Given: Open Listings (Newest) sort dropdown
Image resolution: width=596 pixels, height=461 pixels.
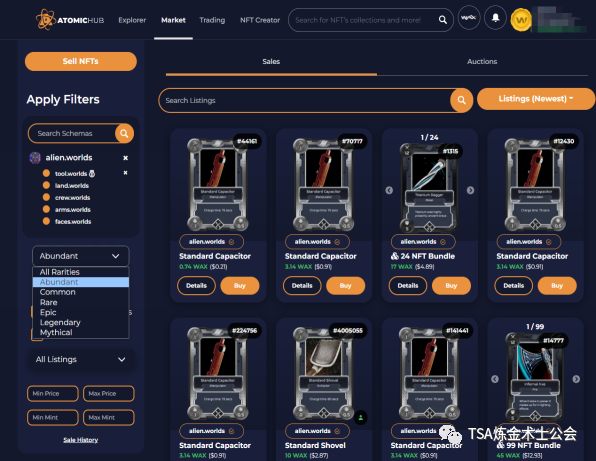Looking at the screenshot, I should click(536, 99).
